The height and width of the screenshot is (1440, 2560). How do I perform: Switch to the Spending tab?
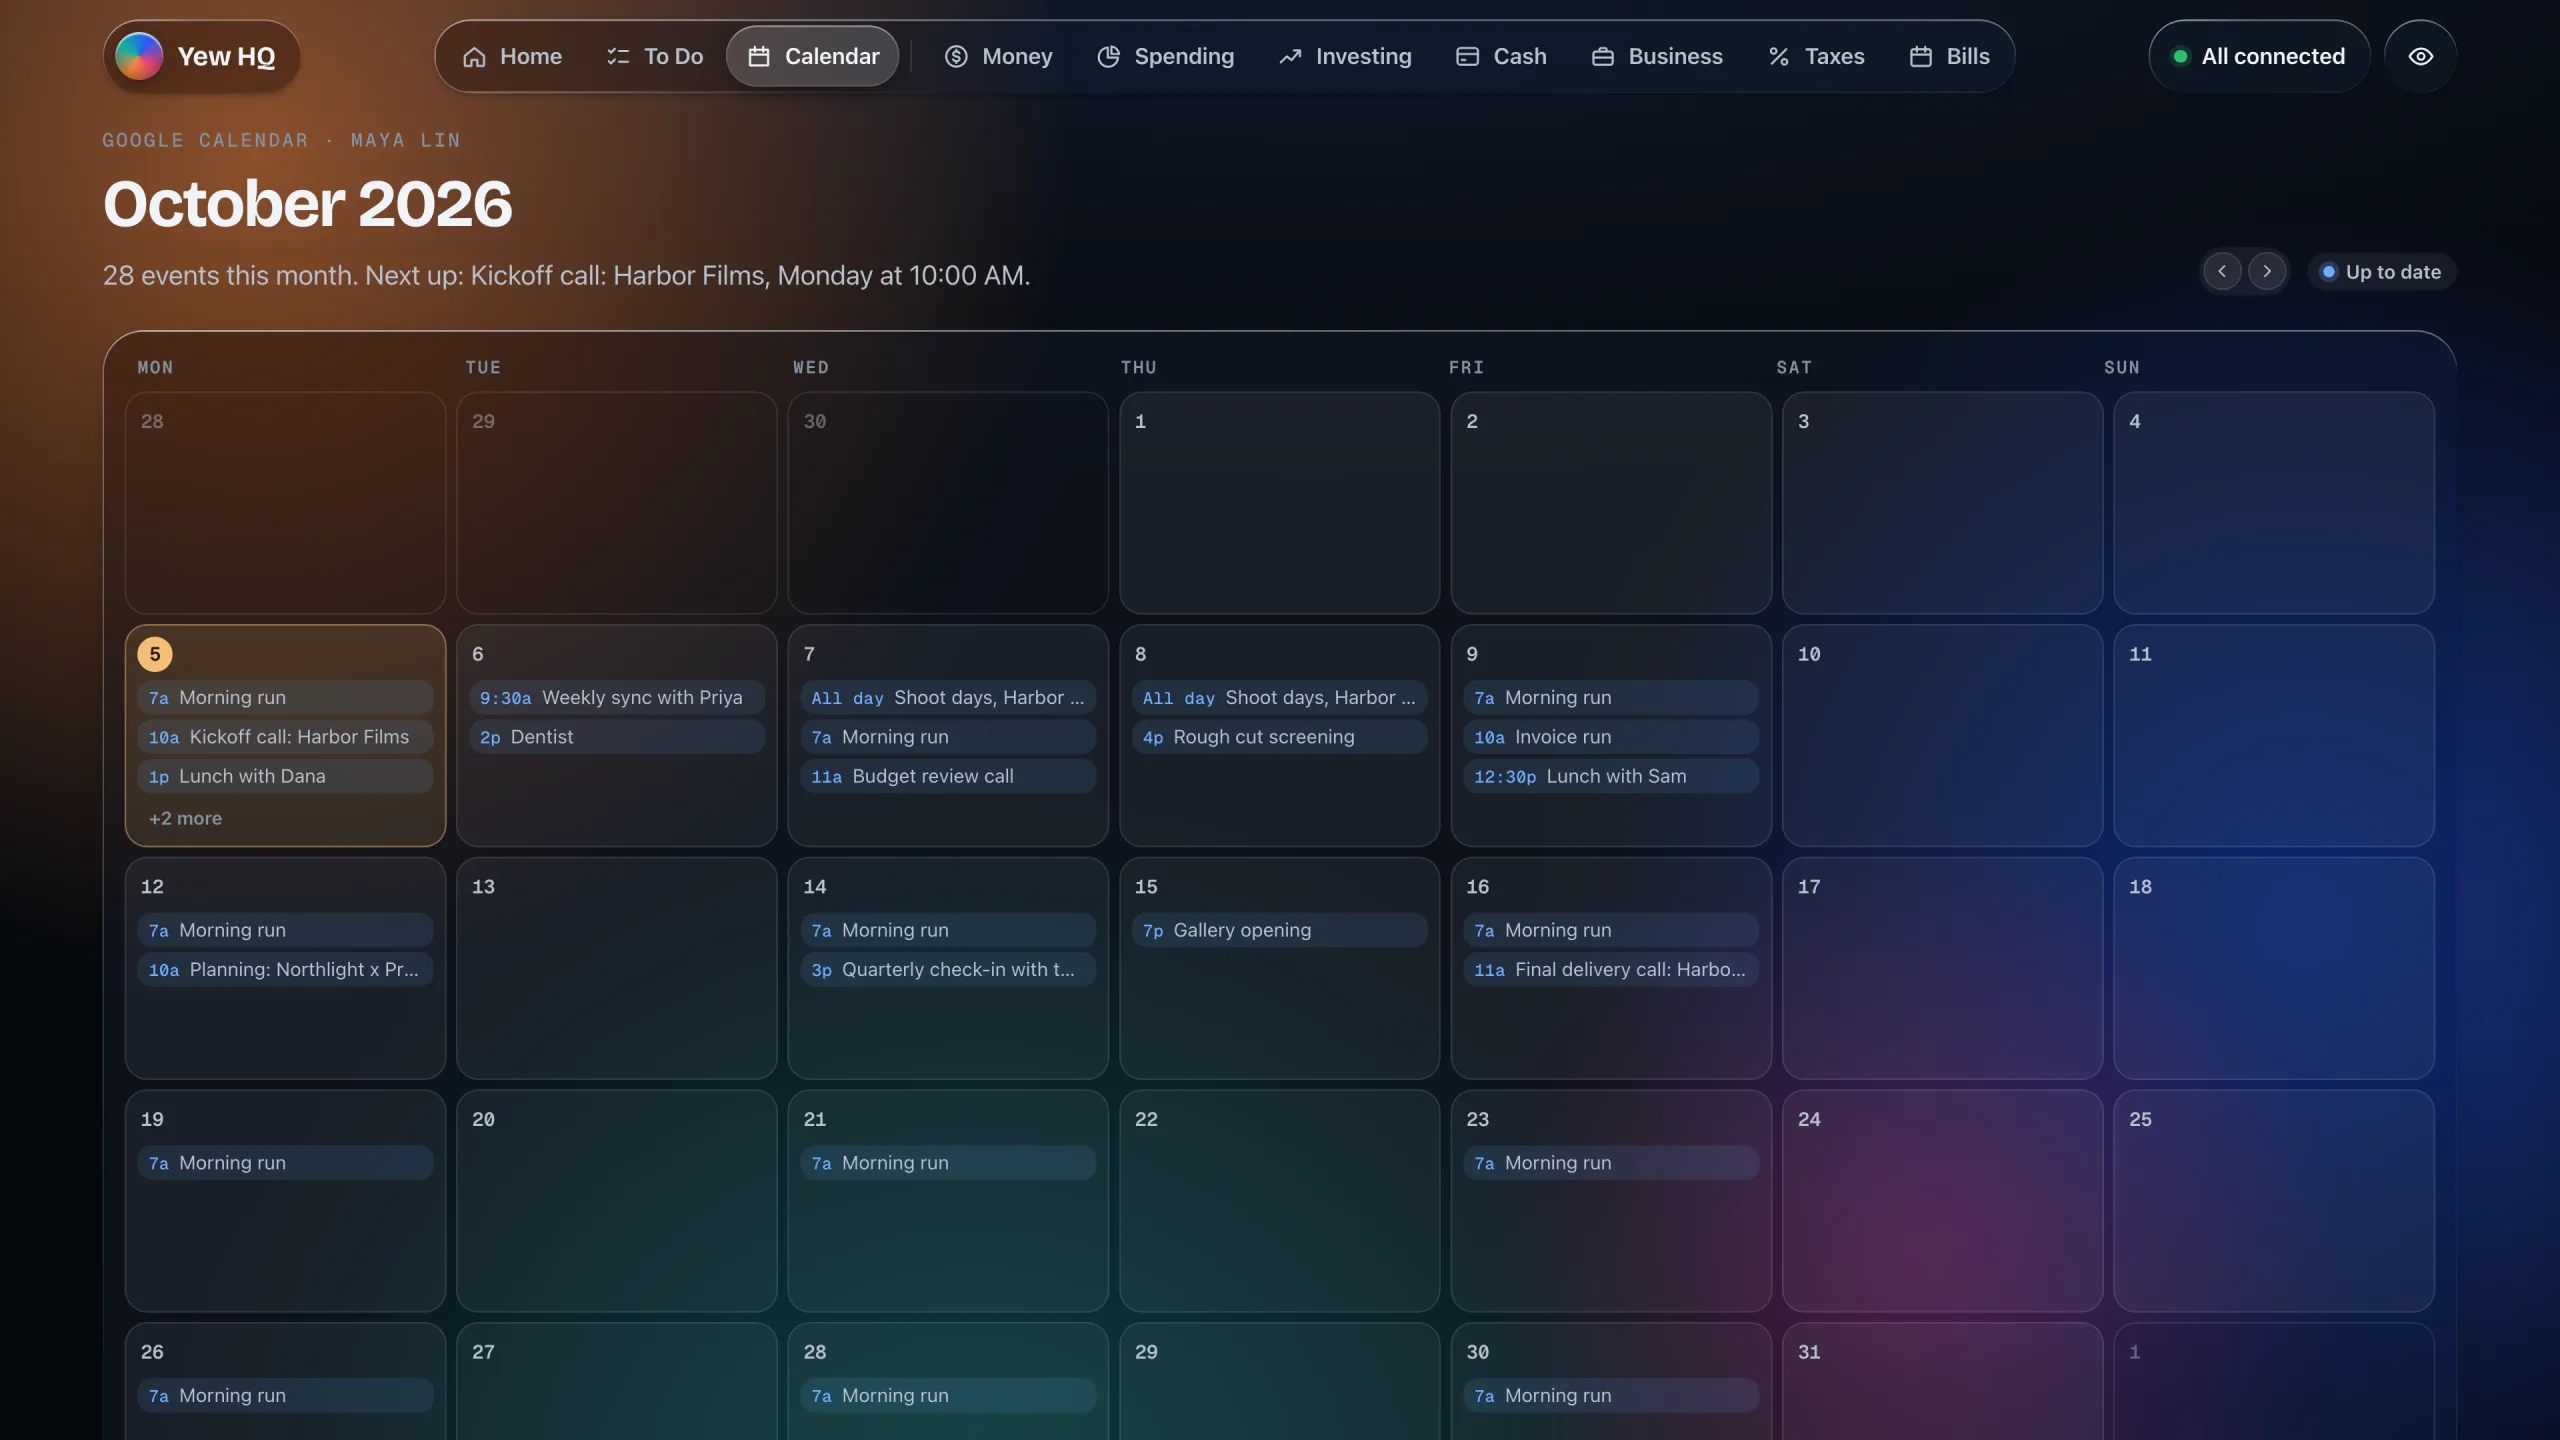tap(1165, 57)
